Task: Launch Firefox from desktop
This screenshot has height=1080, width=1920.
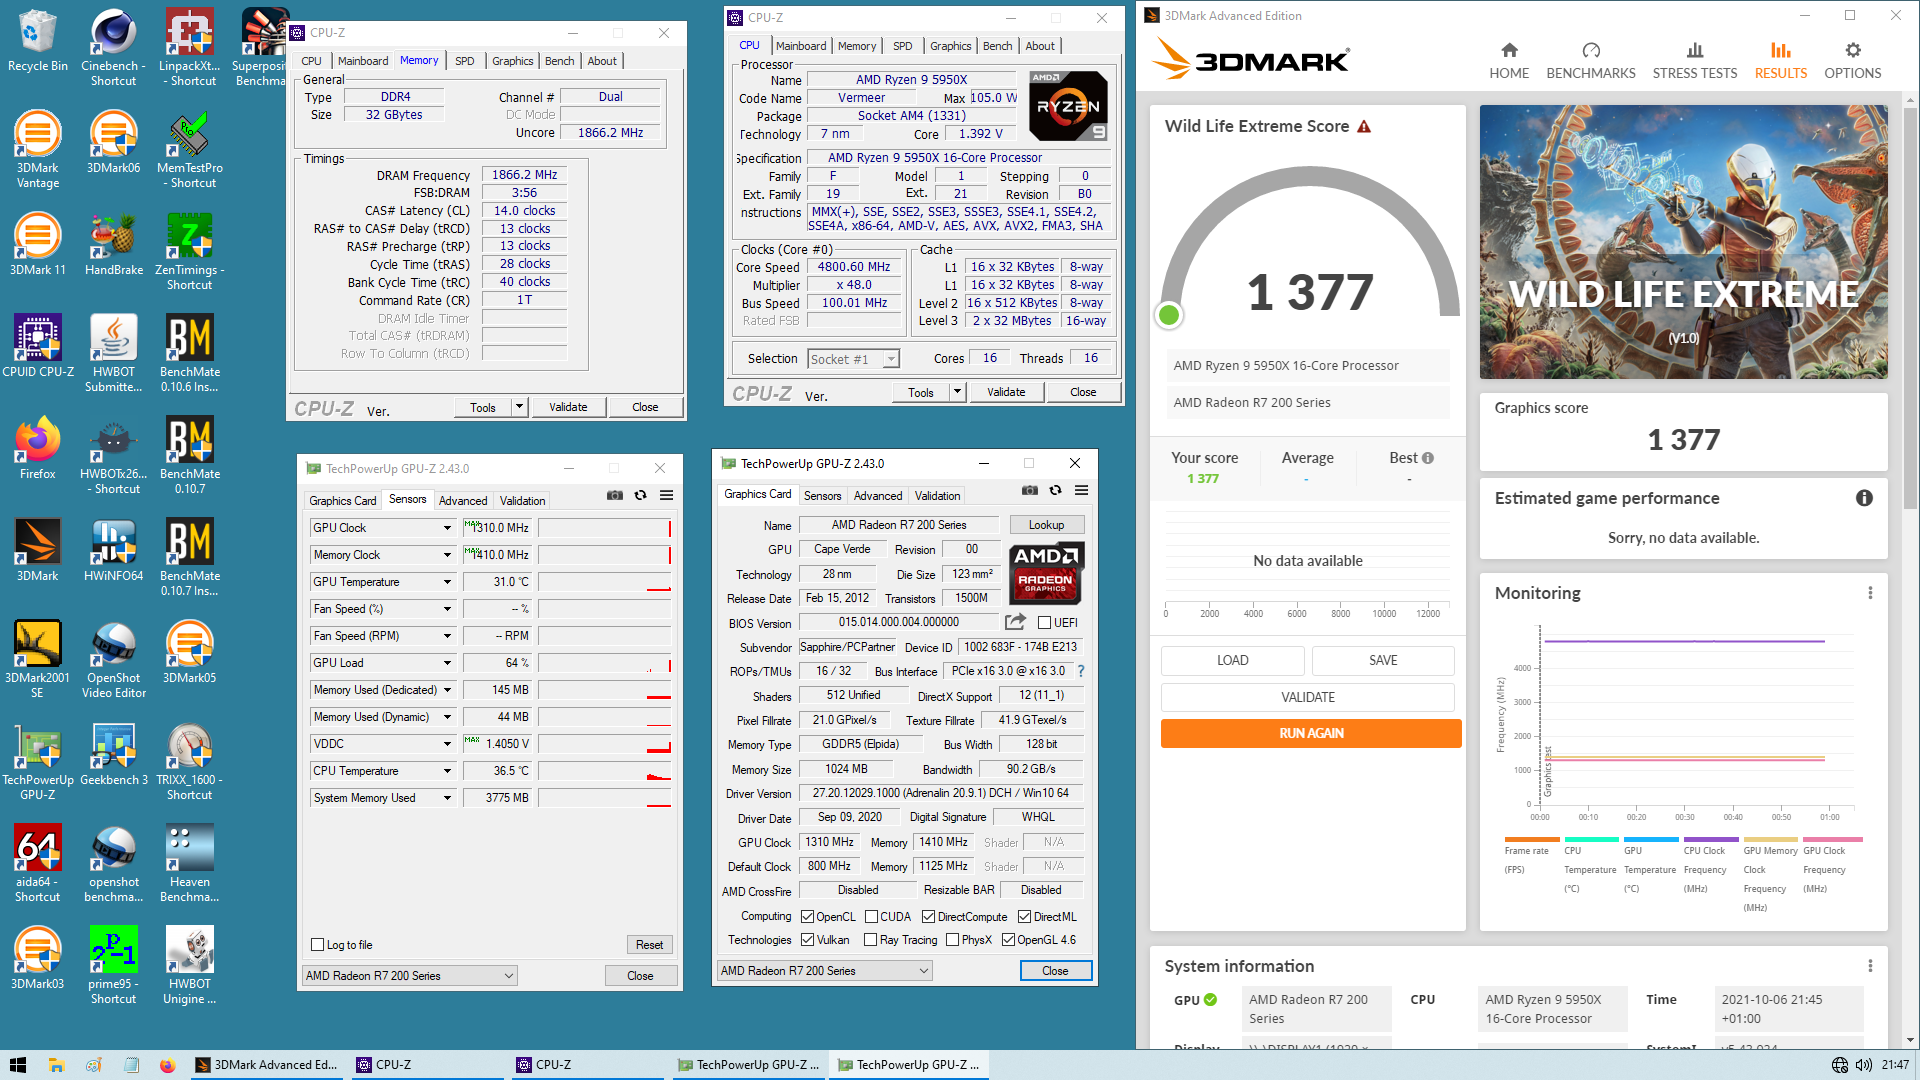Action: click(x=37, y=448)
